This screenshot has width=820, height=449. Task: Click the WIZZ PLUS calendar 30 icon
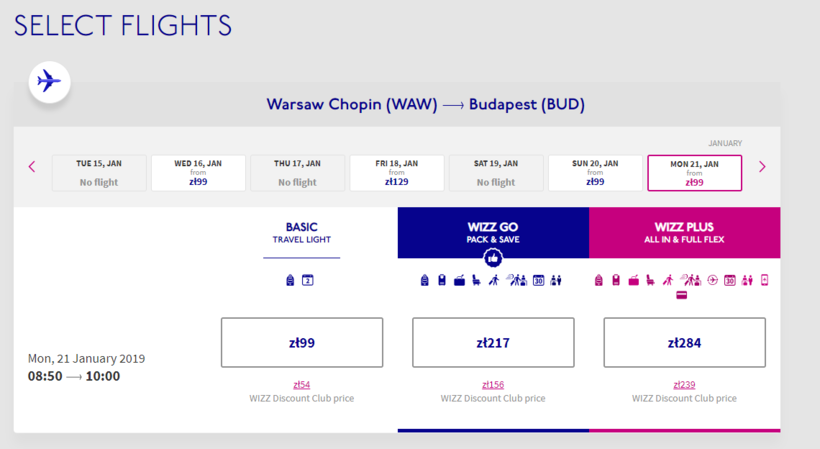click(x=730, y=281)
